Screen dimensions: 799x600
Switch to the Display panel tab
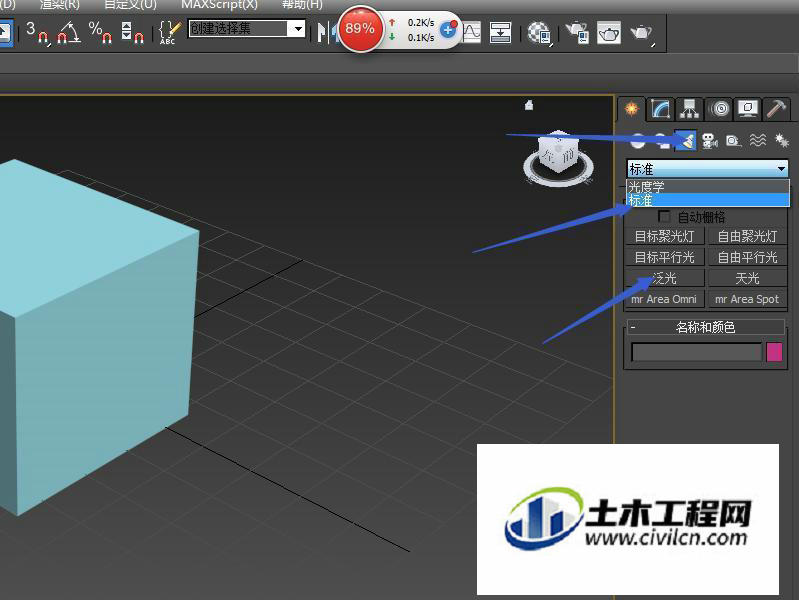point(748,109)
